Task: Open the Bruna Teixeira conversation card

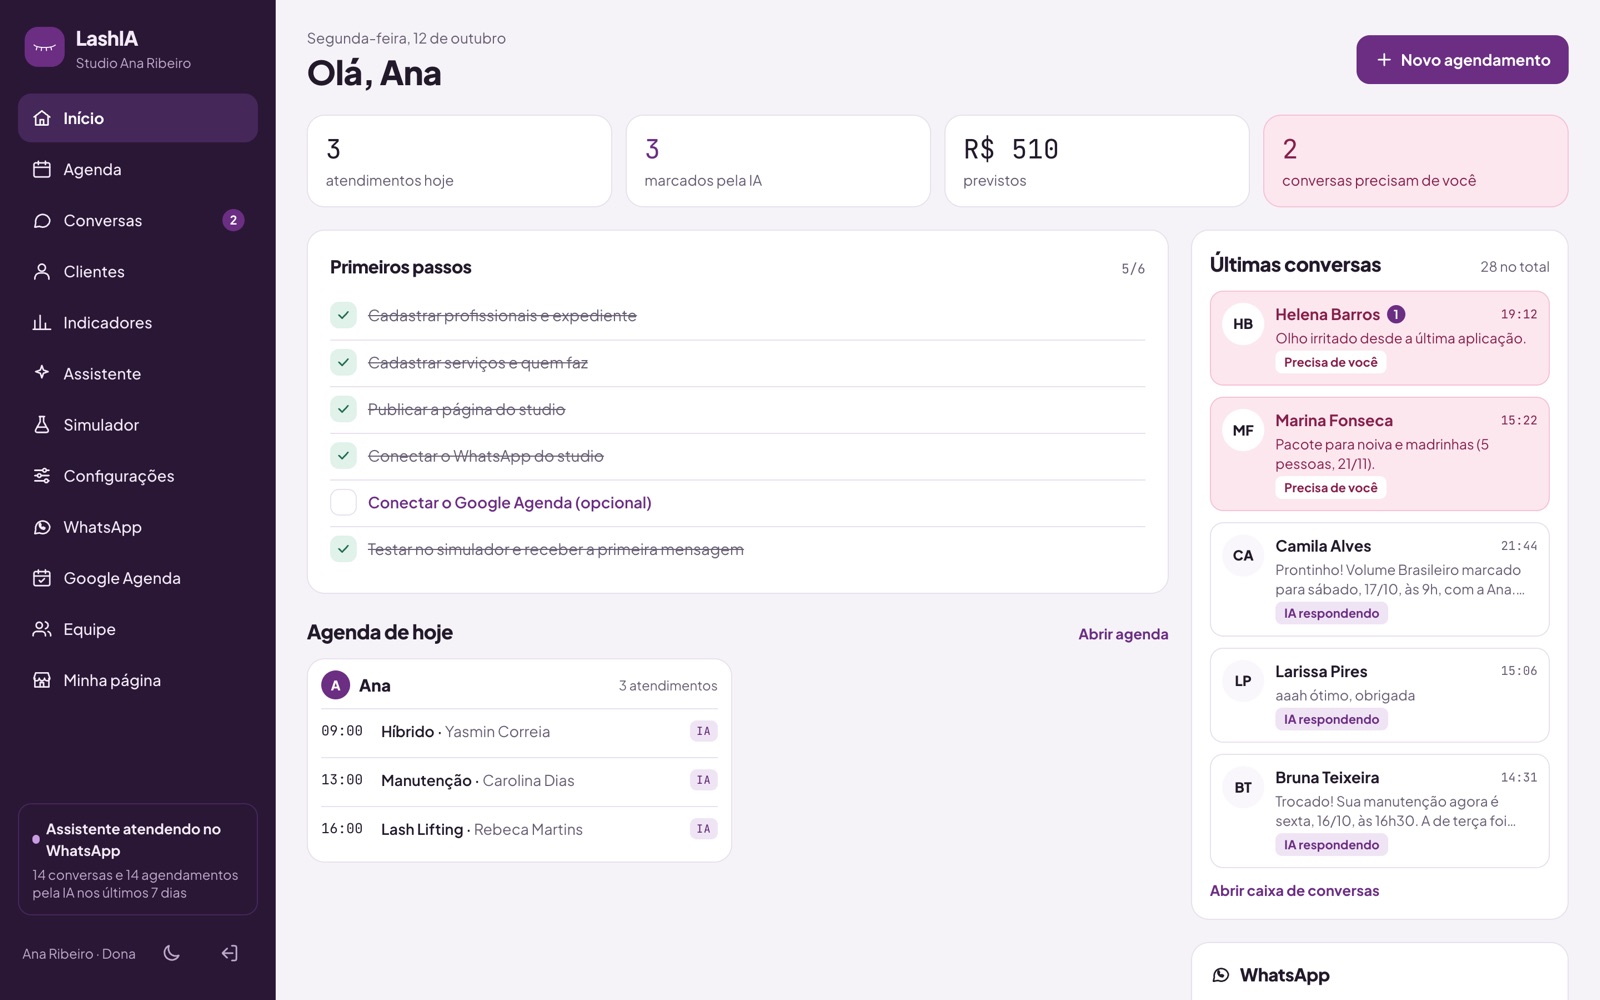Action: (x=1379, y=811)
